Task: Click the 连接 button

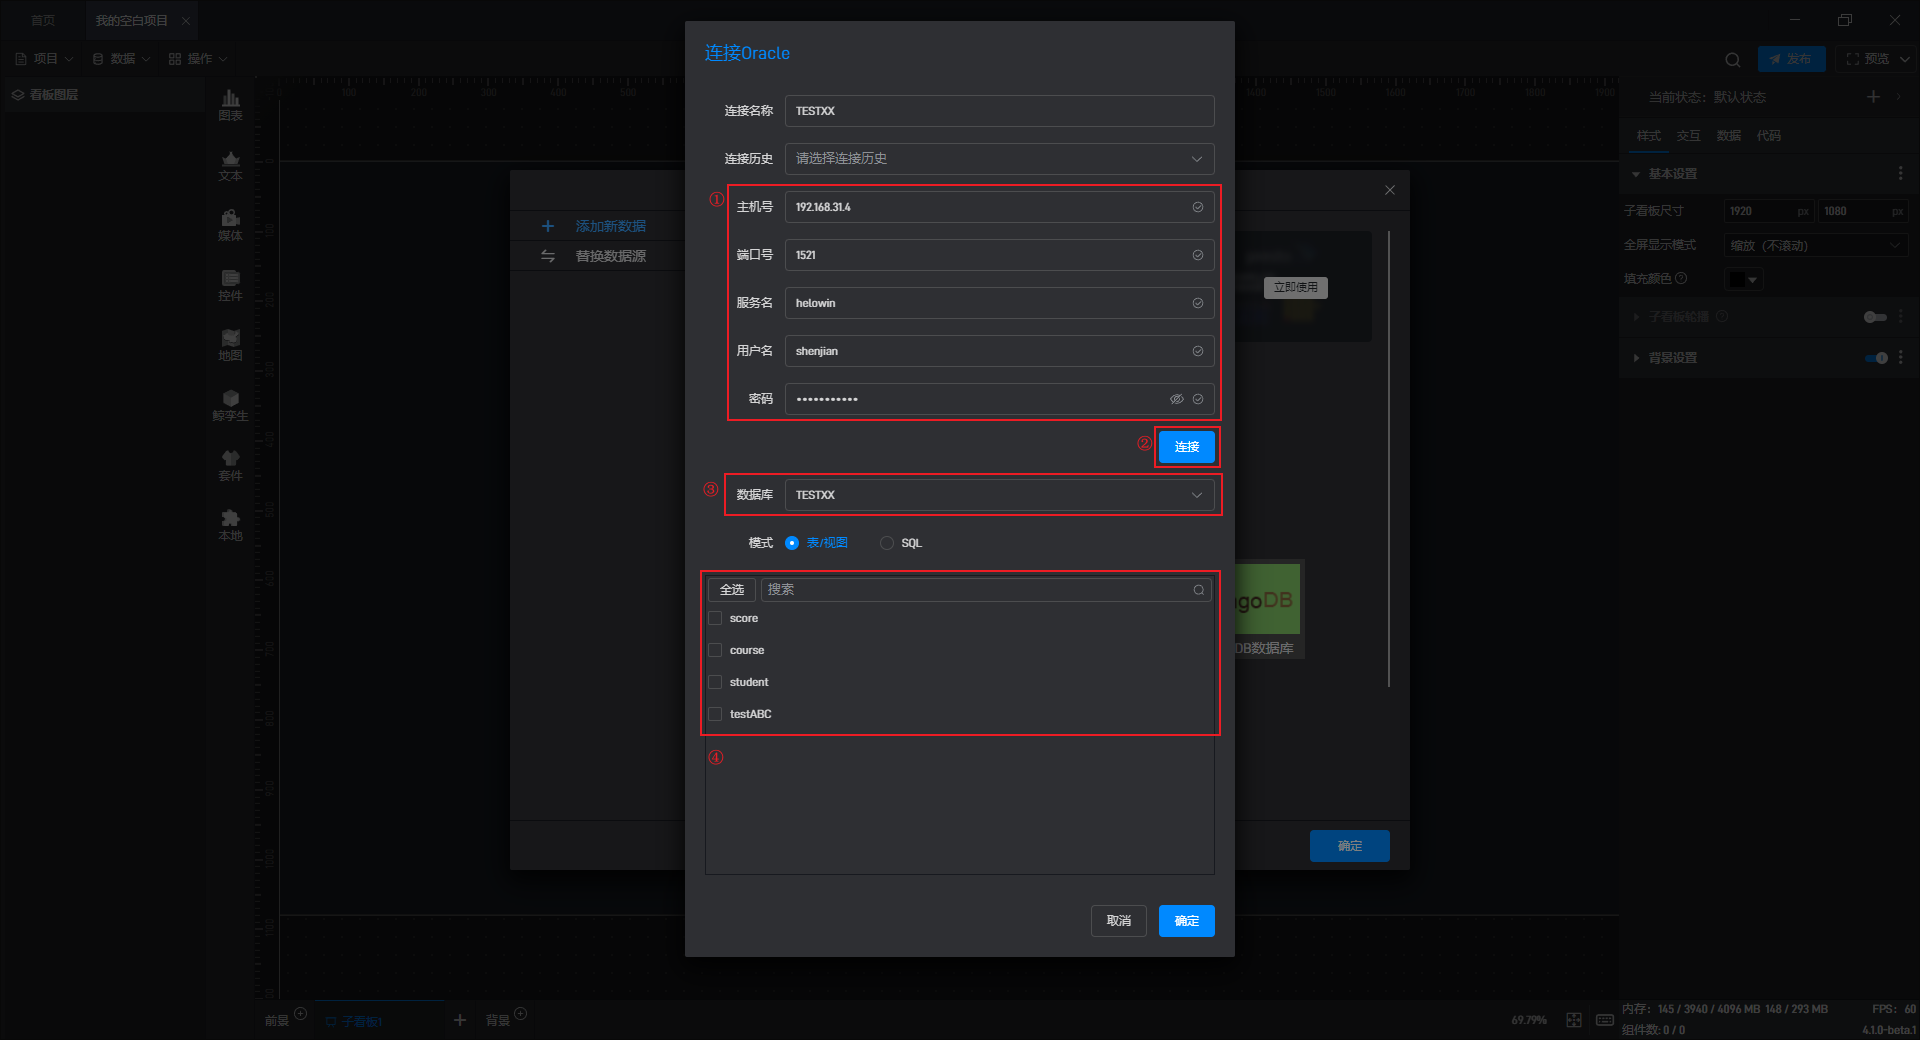Action: 1187,447
